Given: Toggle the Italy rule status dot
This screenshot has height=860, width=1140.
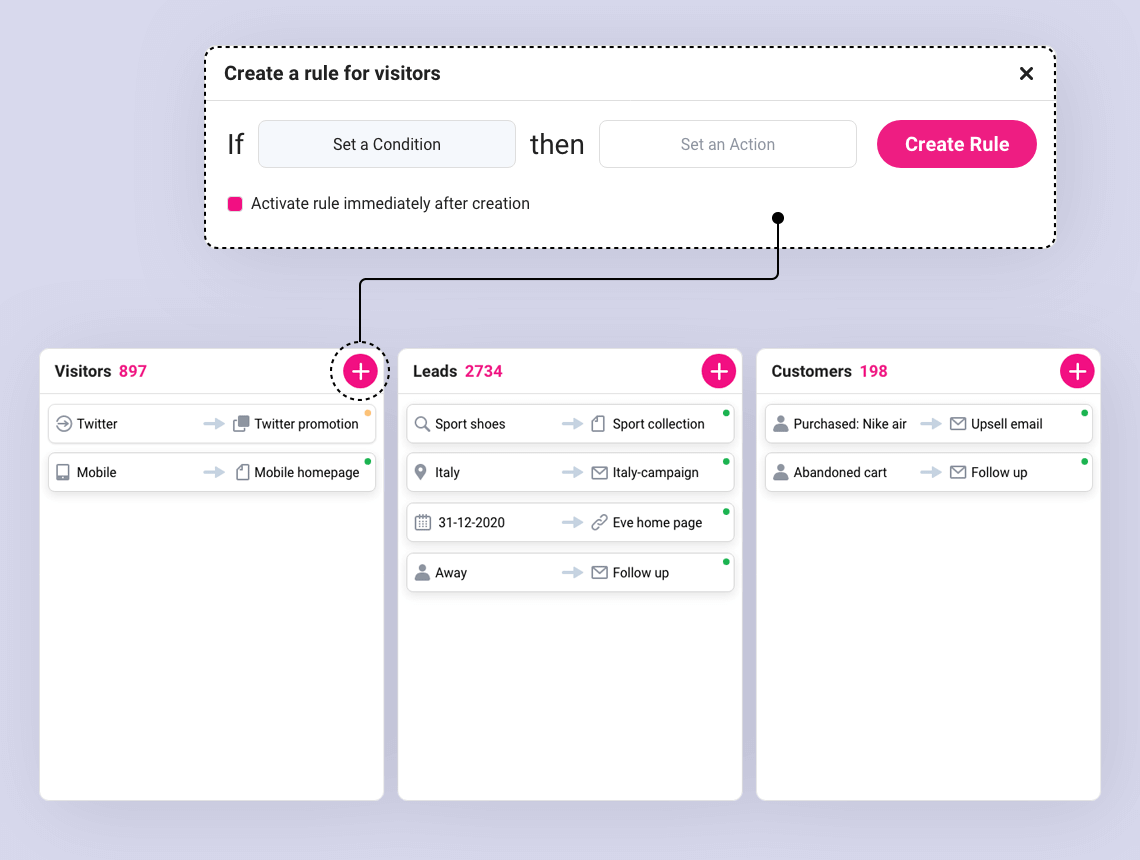Looking at the screenshot, I should 726,462.
